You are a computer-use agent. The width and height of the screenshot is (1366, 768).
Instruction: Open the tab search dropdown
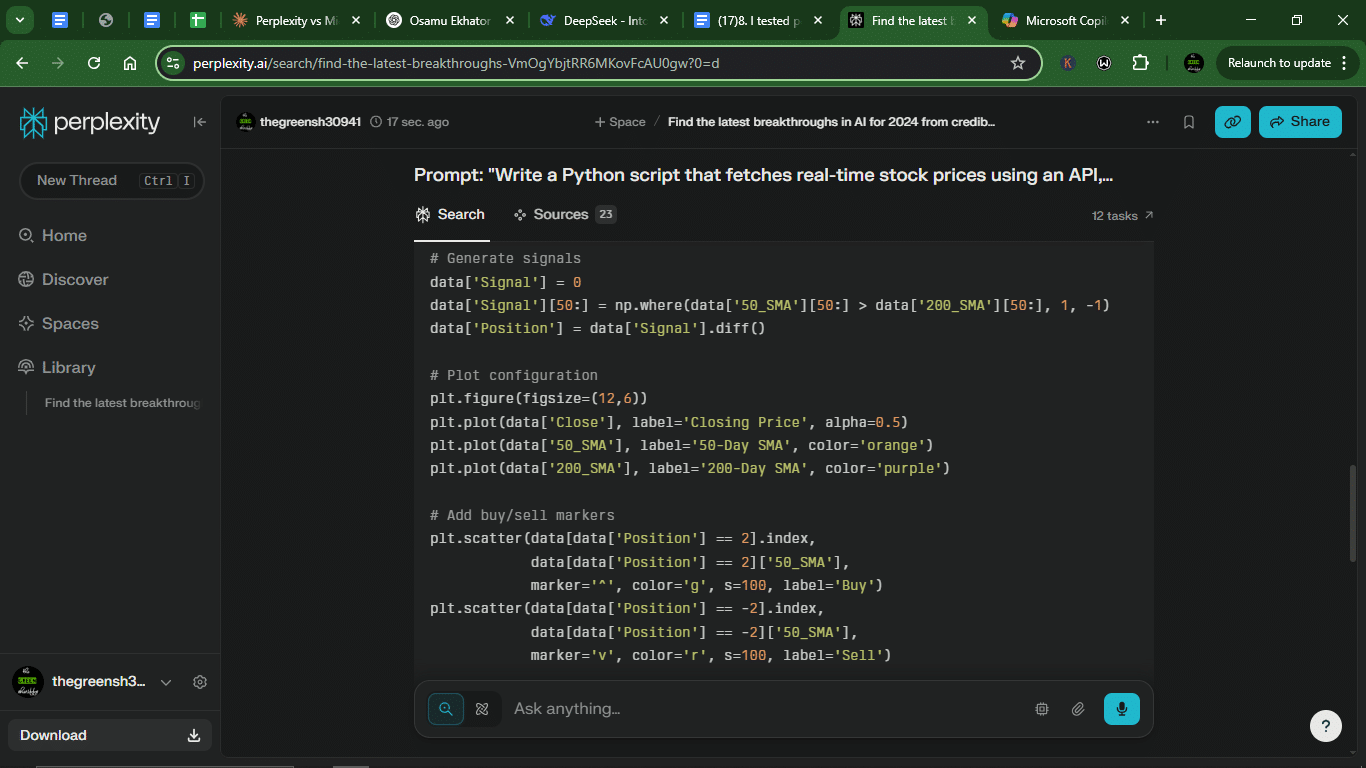(x=19, y=20)
